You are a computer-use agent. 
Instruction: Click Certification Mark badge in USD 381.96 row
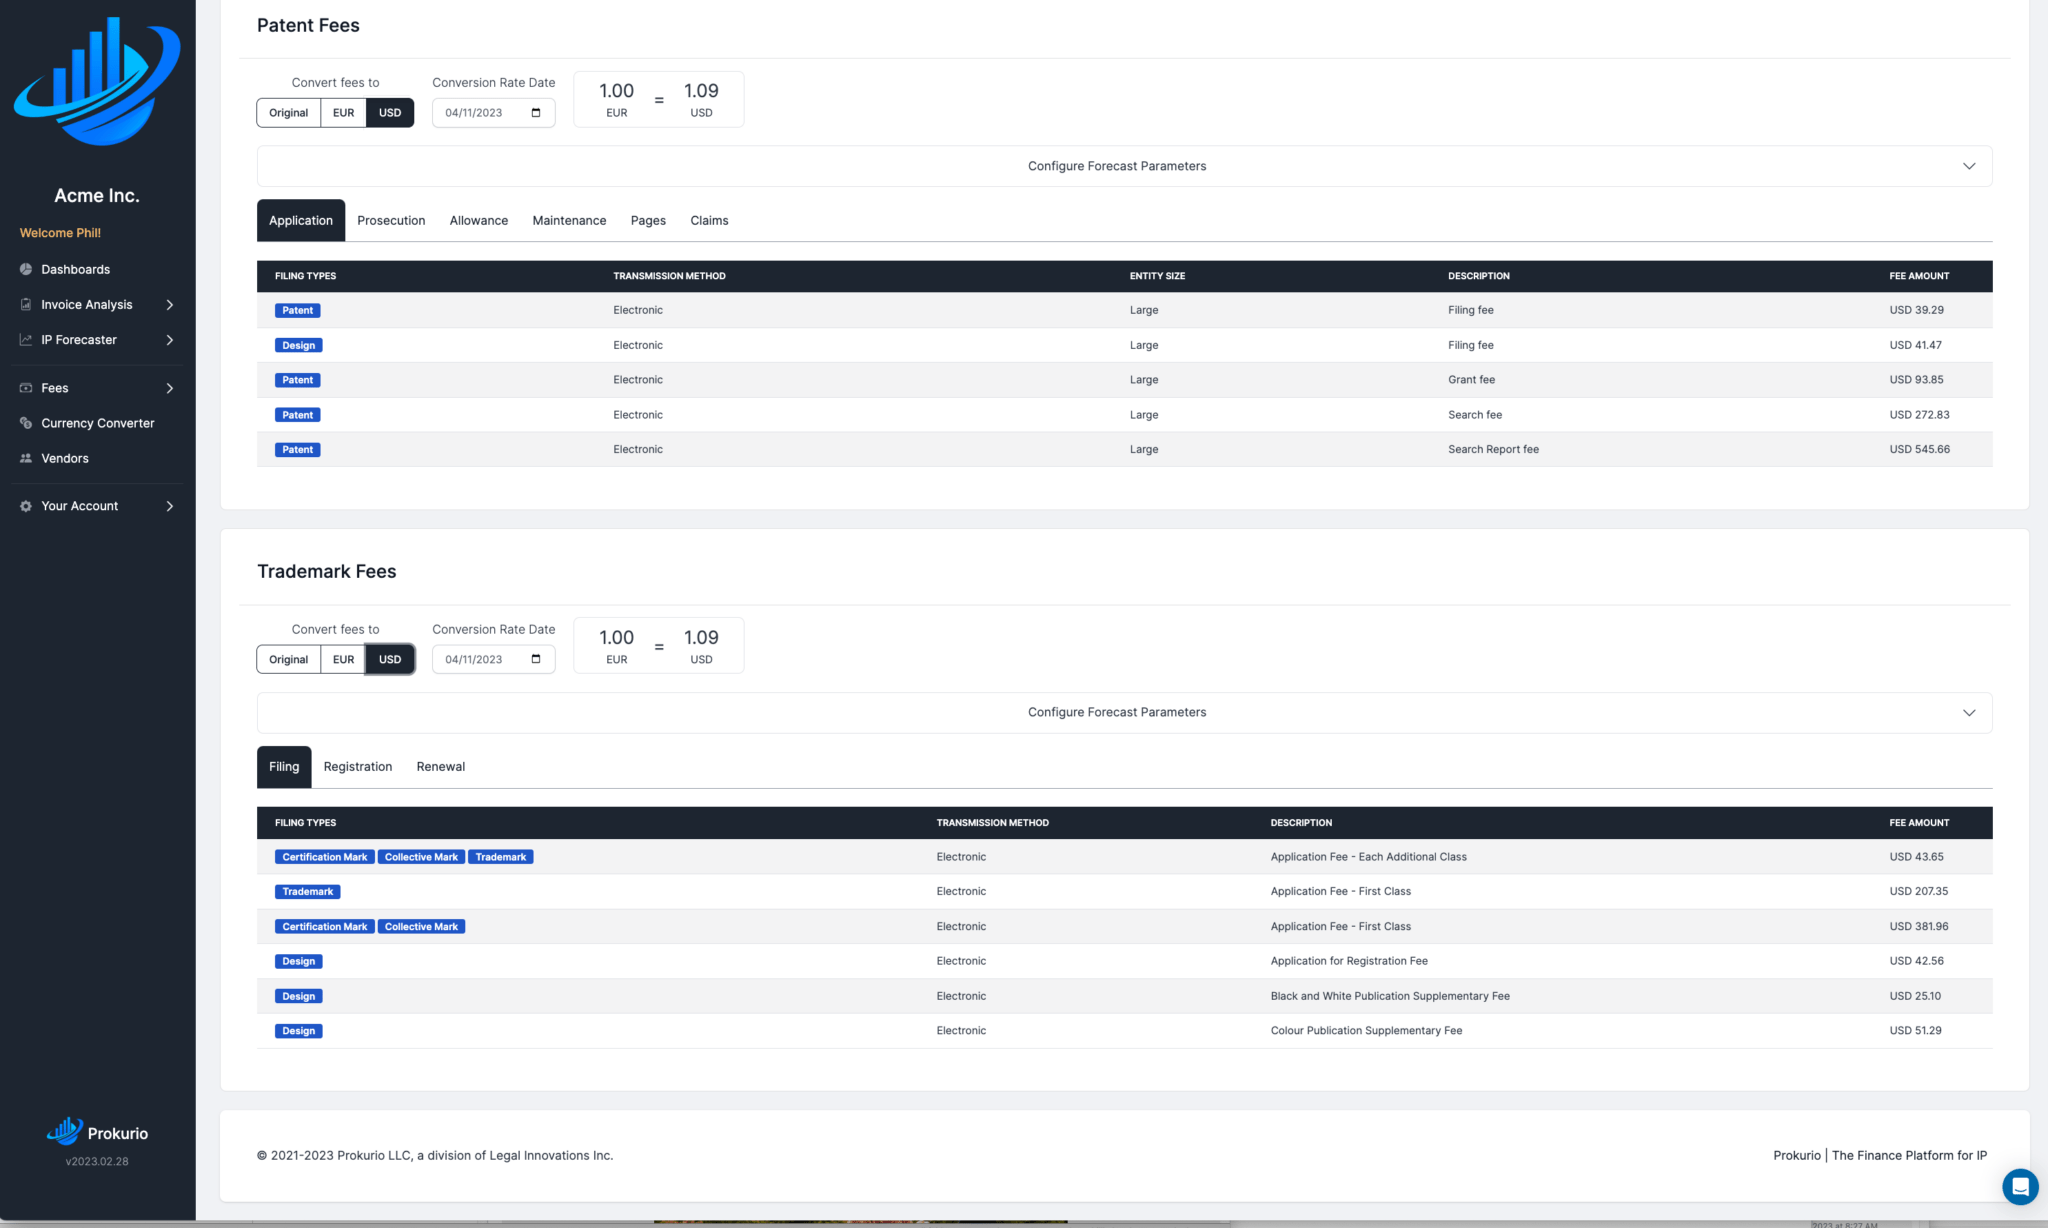(x=325, y=927)
